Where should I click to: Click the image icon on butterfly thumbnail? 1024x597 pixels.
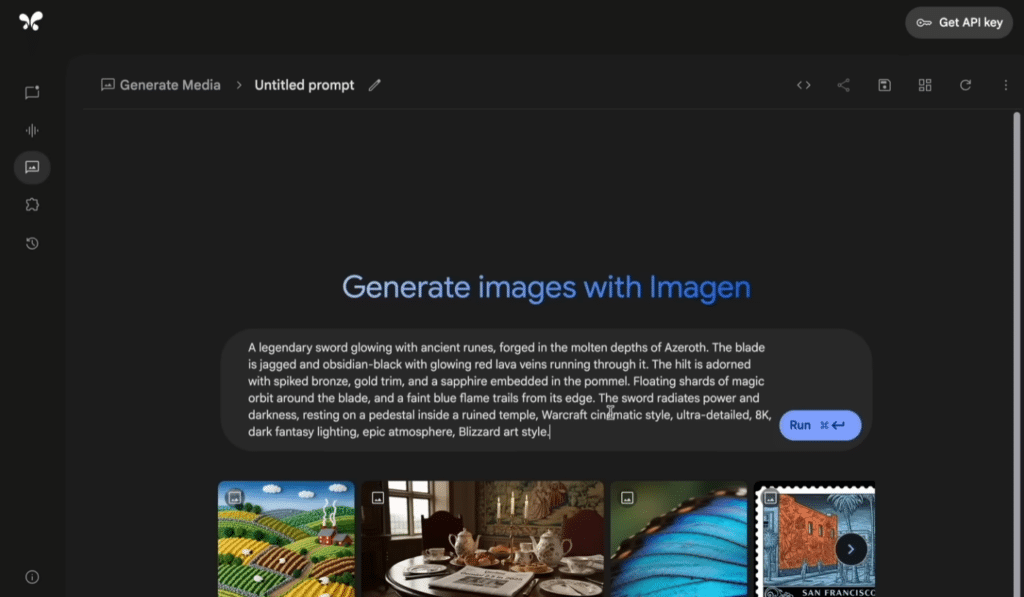pos(627,498)
